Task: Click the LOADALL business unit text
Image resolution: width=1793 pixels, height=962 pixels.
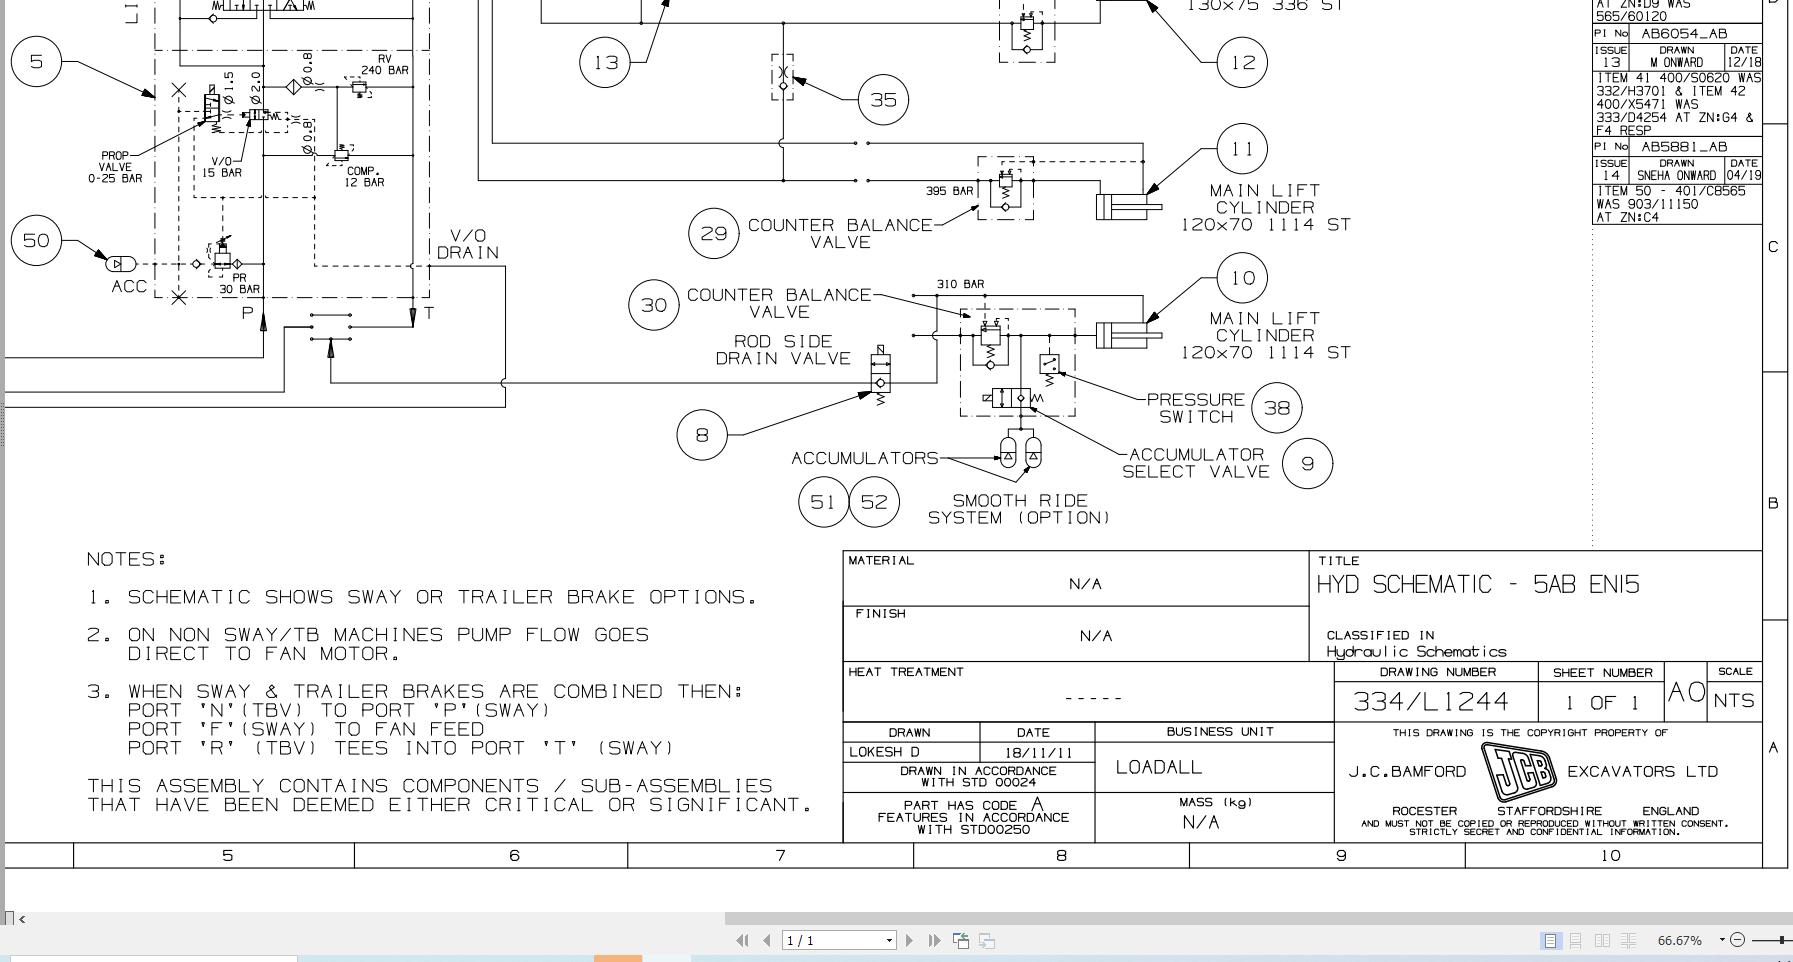Action: pyautogui.click(x=1159, y=767)
